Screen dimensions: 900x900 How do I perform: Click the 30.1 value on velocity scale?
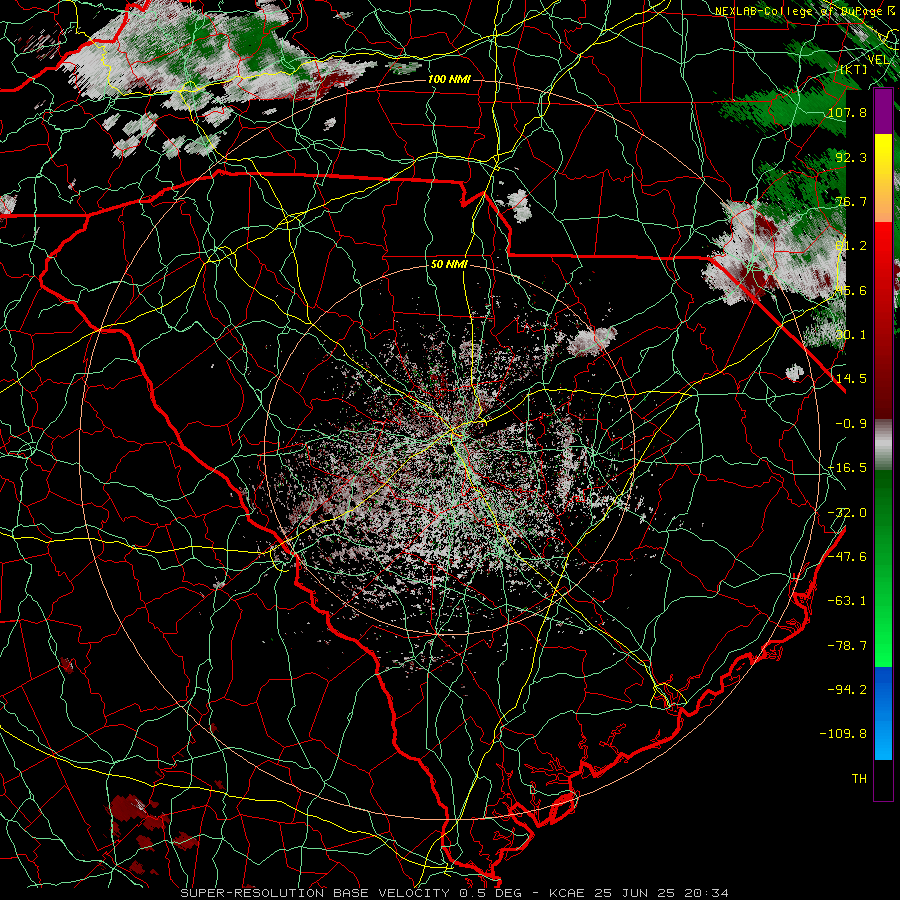(x=851, y=334)
